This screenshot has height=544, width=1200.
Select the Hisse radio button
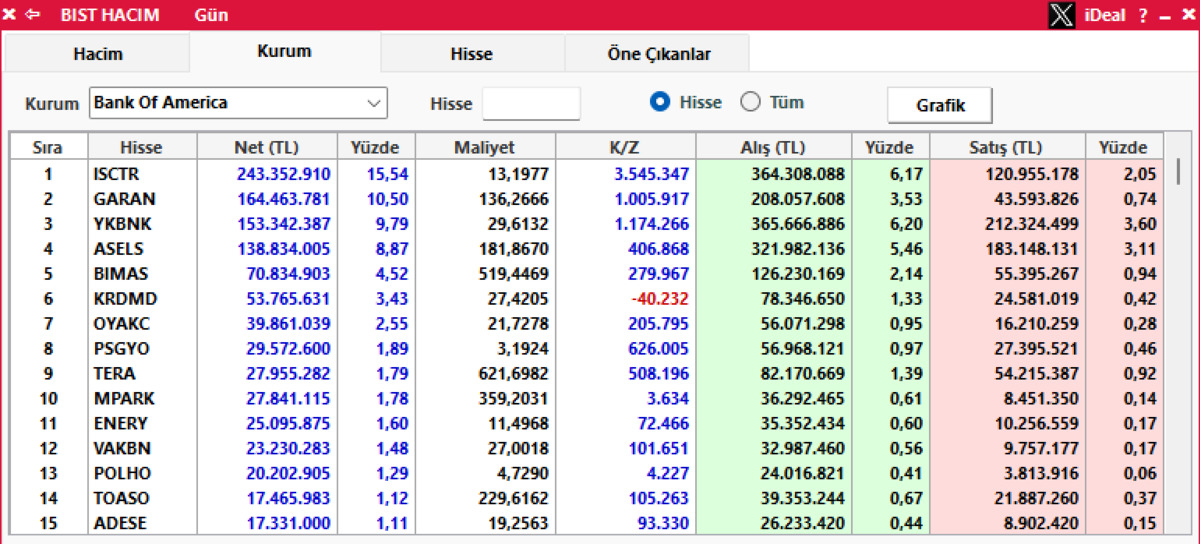coord(659,102)
